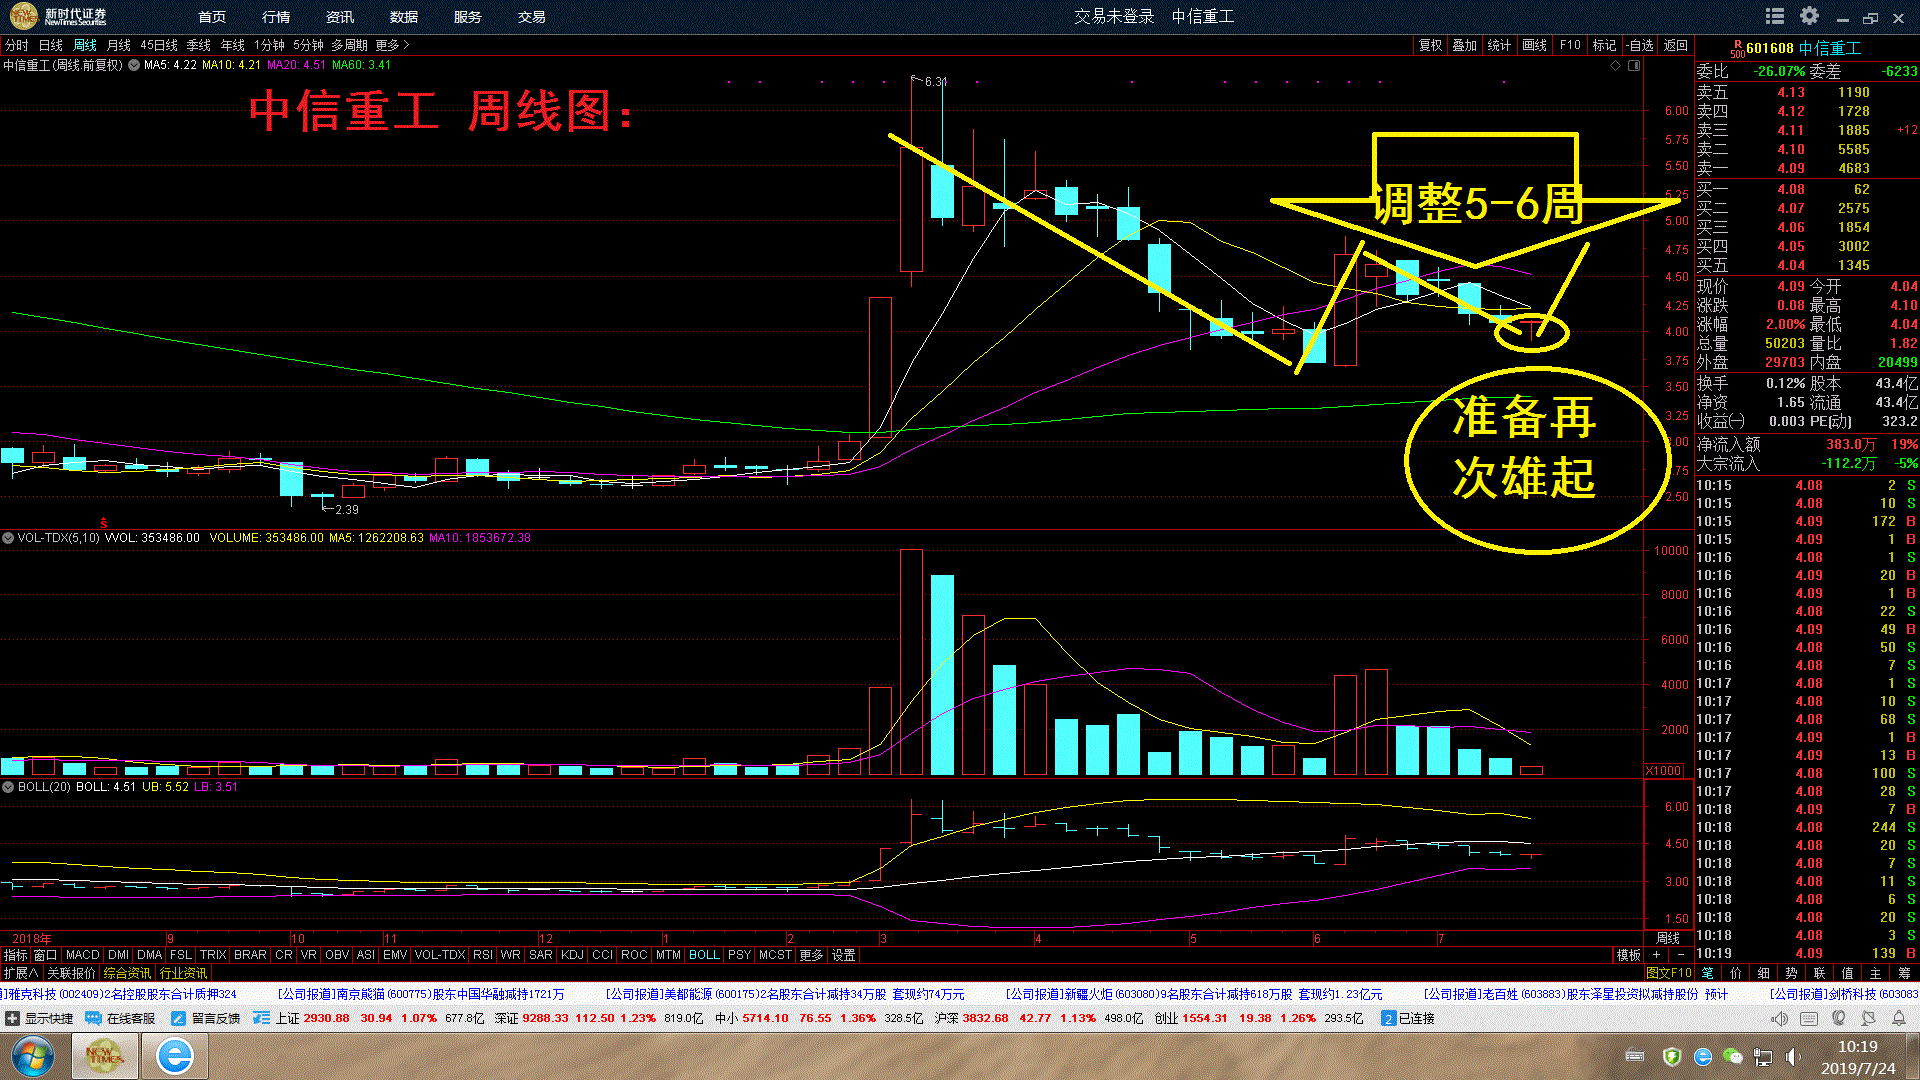
Task: Click 叠加 overlay button
Action: pos(1465,45)
